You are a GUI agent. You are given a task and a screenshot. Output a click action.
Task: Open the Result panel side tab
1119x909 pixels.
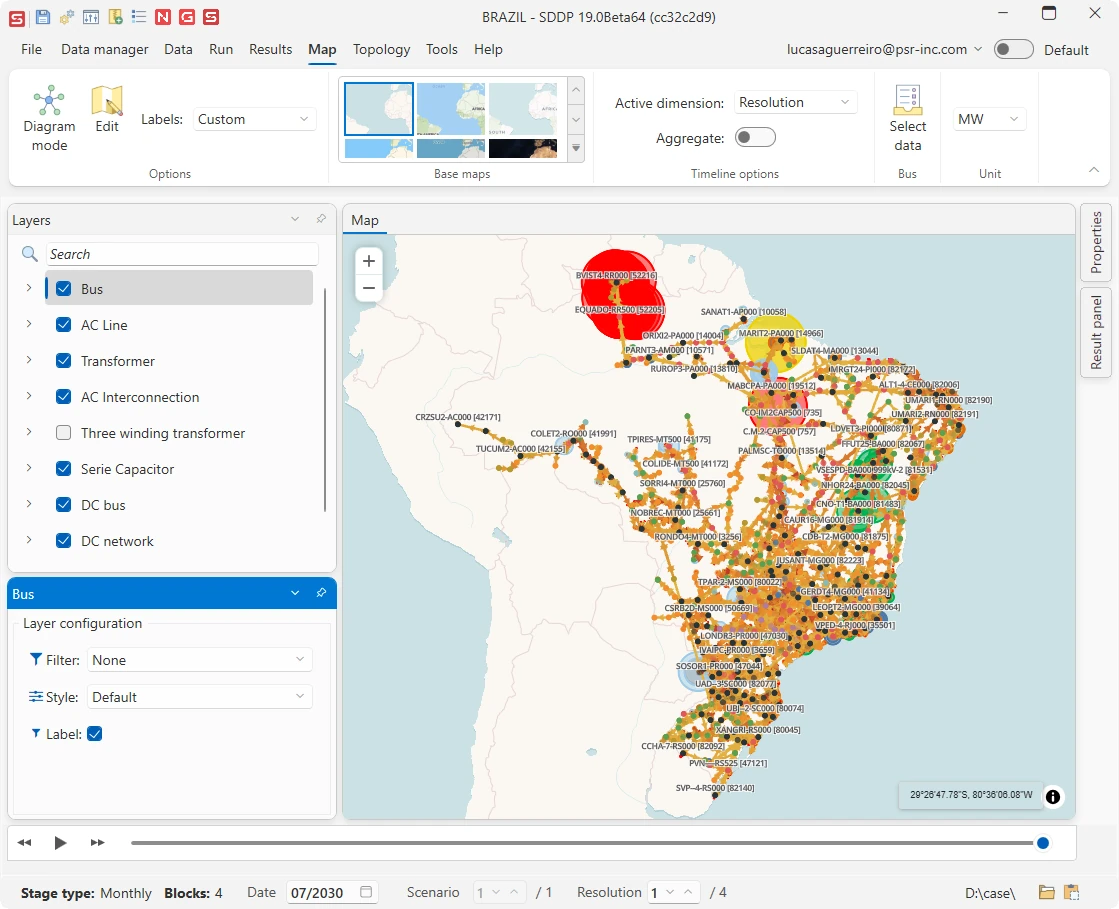1095,332
